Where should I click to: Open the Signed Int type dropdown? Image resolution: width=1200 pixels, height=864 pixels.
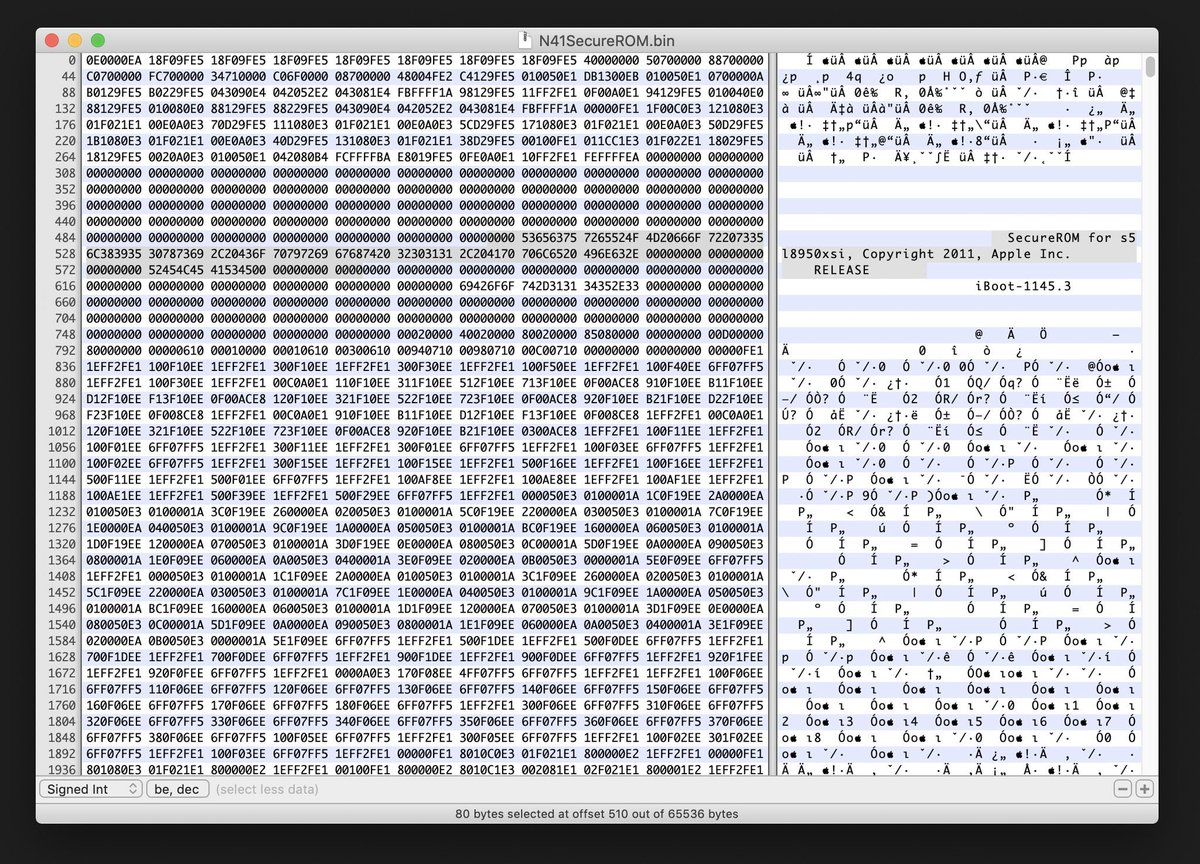pos(92,789)
